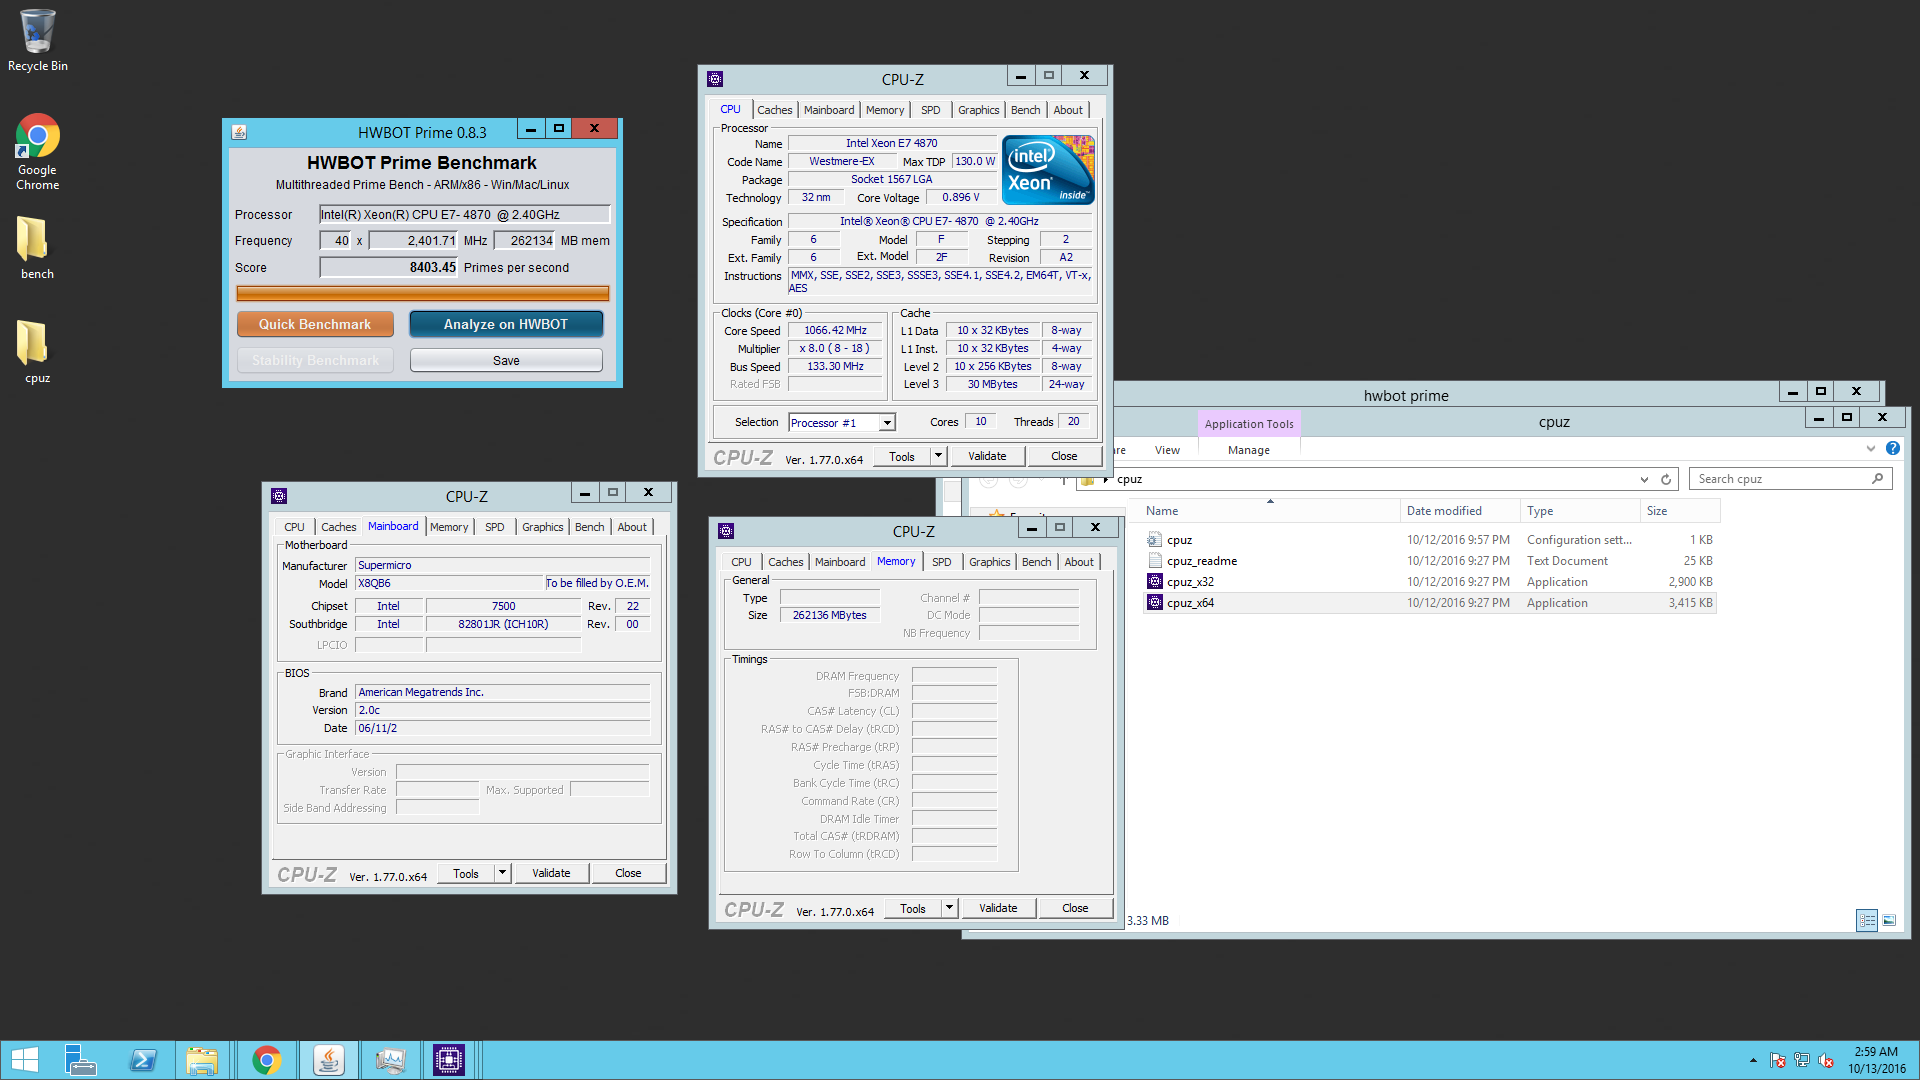Switch to the Java HWBOT Prime taskbar icon

pyautogui.click(x=328, y=1060)
